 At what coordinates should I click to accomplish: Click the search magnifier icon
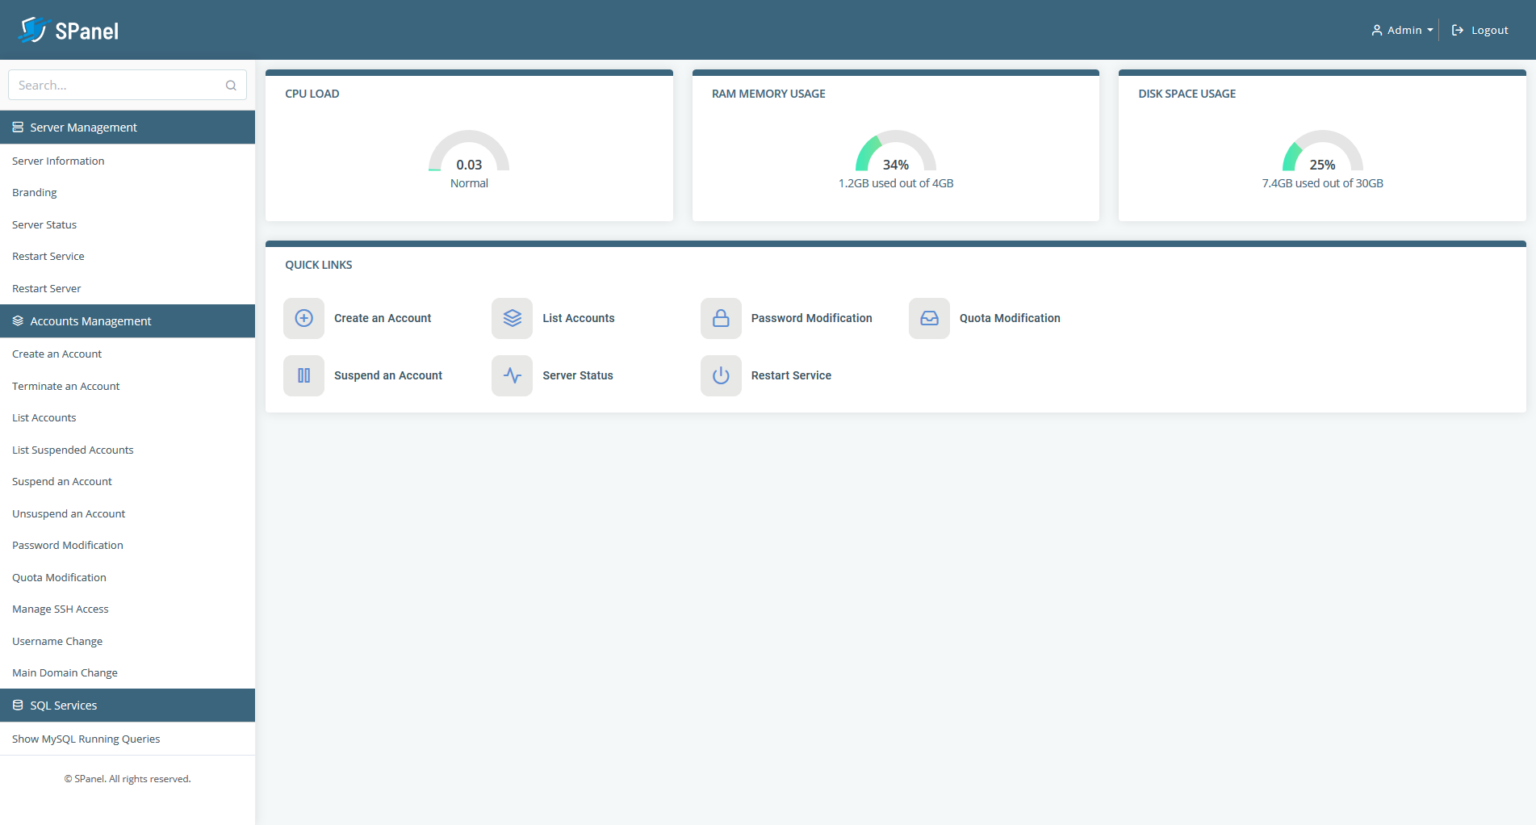coord(231,85)
